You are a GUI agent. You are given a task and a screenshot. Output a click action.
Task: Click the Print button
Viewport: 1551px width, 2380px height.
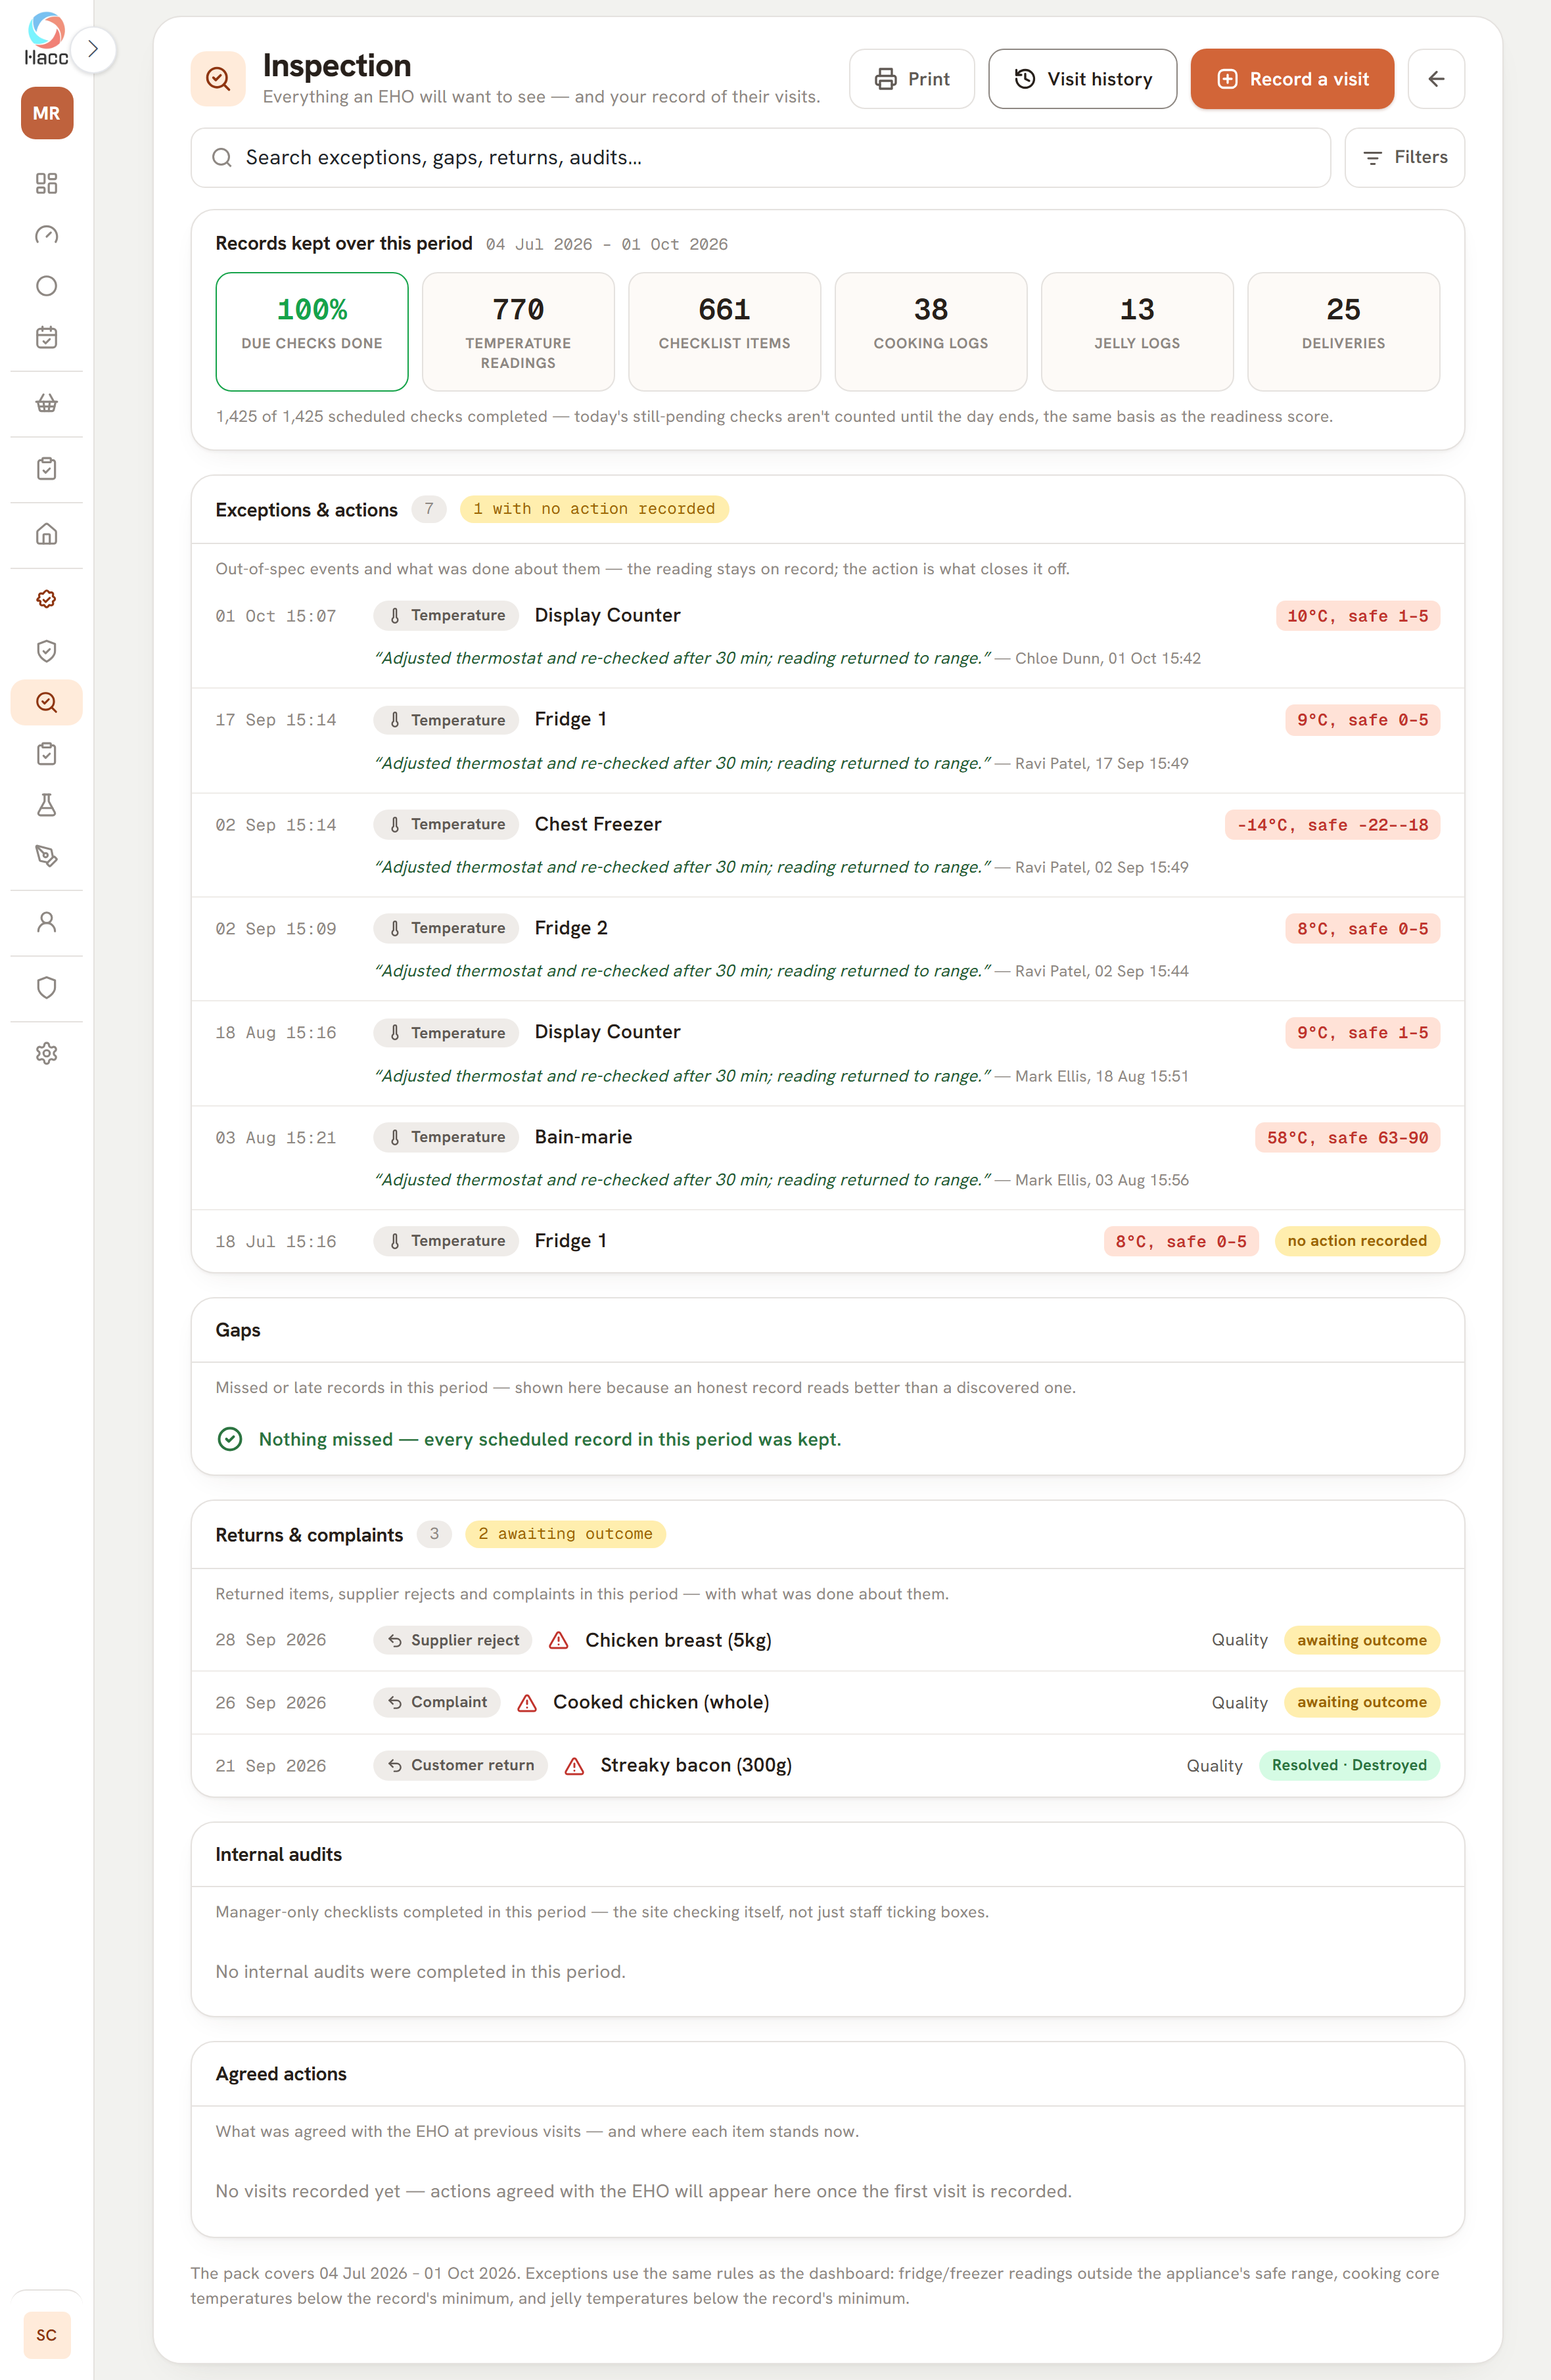point(911,79)
